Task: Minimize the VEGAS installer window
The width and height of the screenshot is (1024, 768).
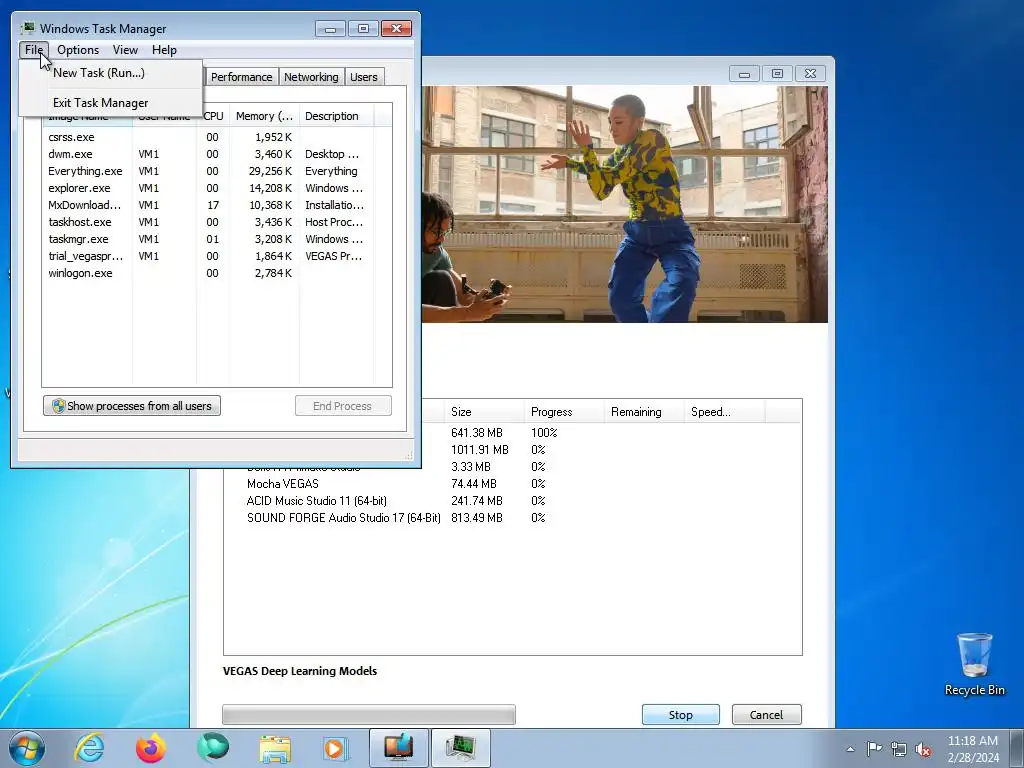Action: (x=744, y=74)
